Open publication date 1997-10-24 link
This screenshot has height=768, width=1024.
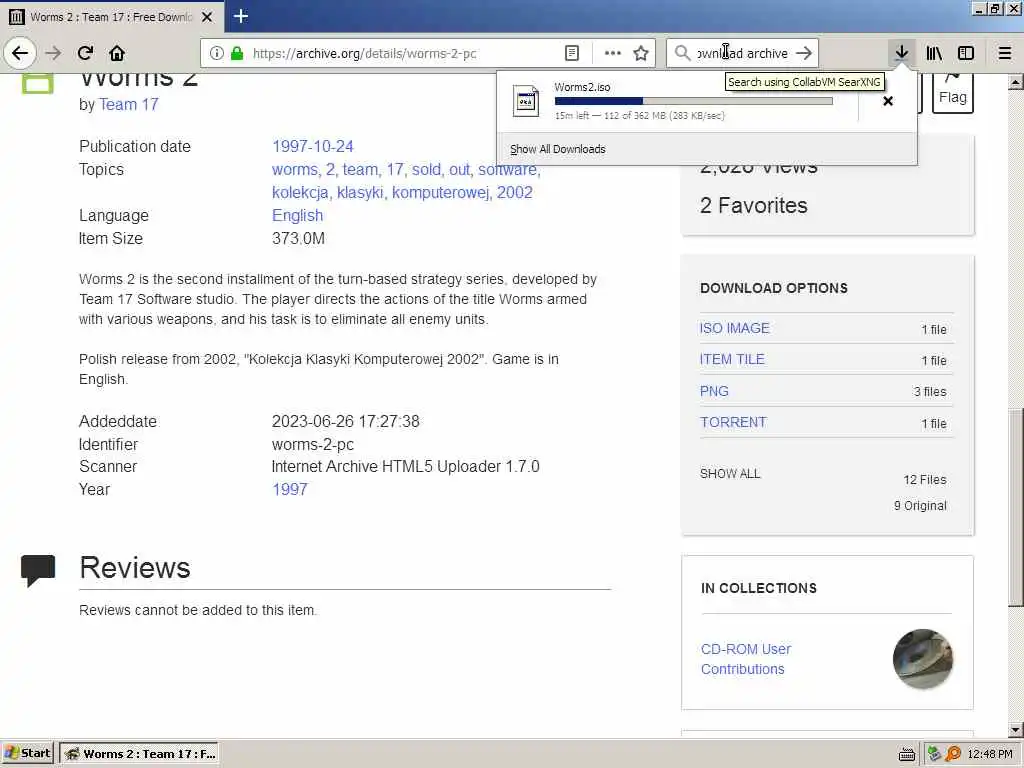pyautogui.click(x=313, y=146)
